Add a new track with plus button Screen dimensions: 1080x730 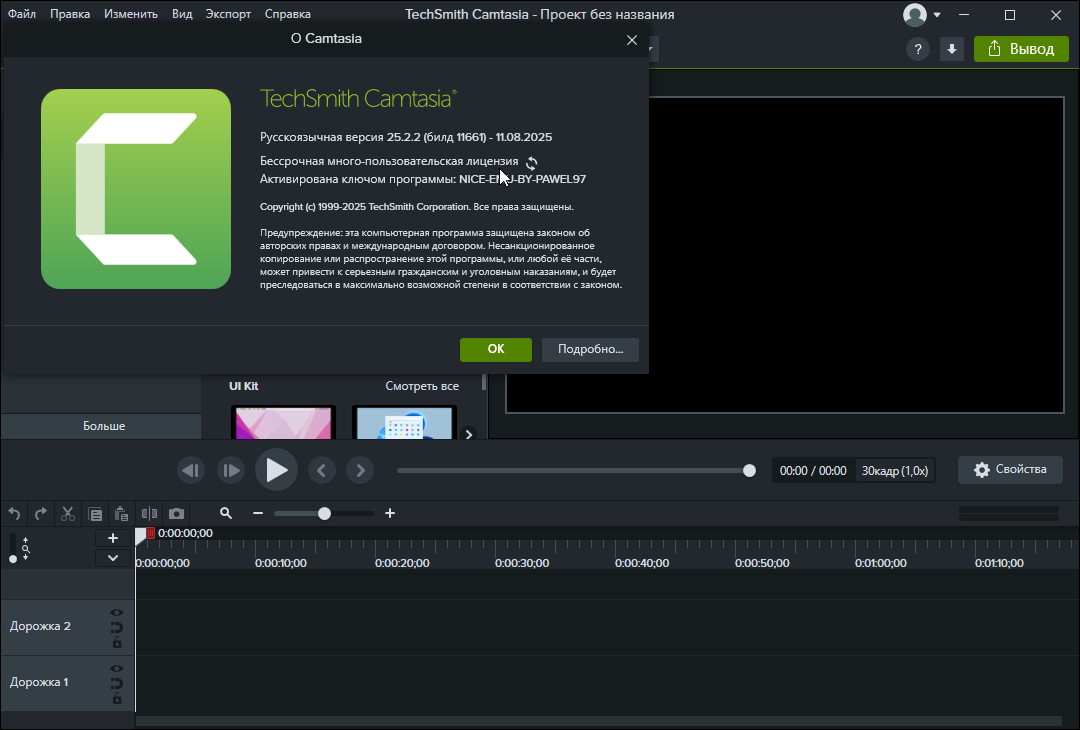pos(113,539)
